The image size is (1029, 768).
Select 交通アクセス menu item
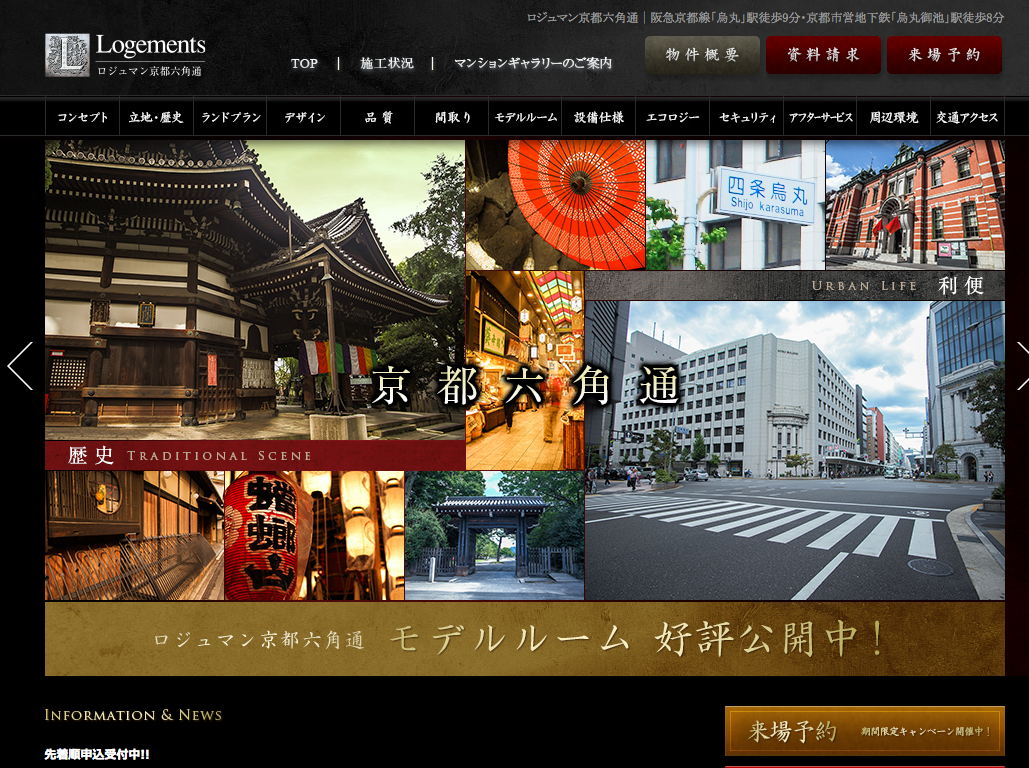(967, 117)
